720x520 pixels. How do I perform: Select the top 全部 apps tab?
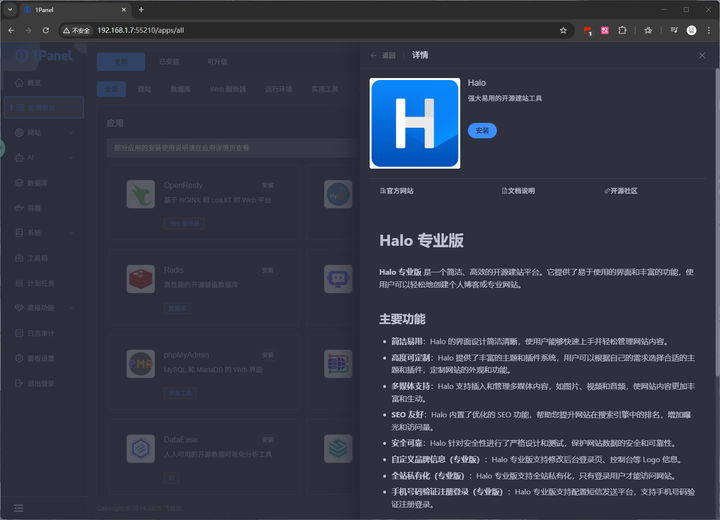pyautogui.click(x=121, y=62)
